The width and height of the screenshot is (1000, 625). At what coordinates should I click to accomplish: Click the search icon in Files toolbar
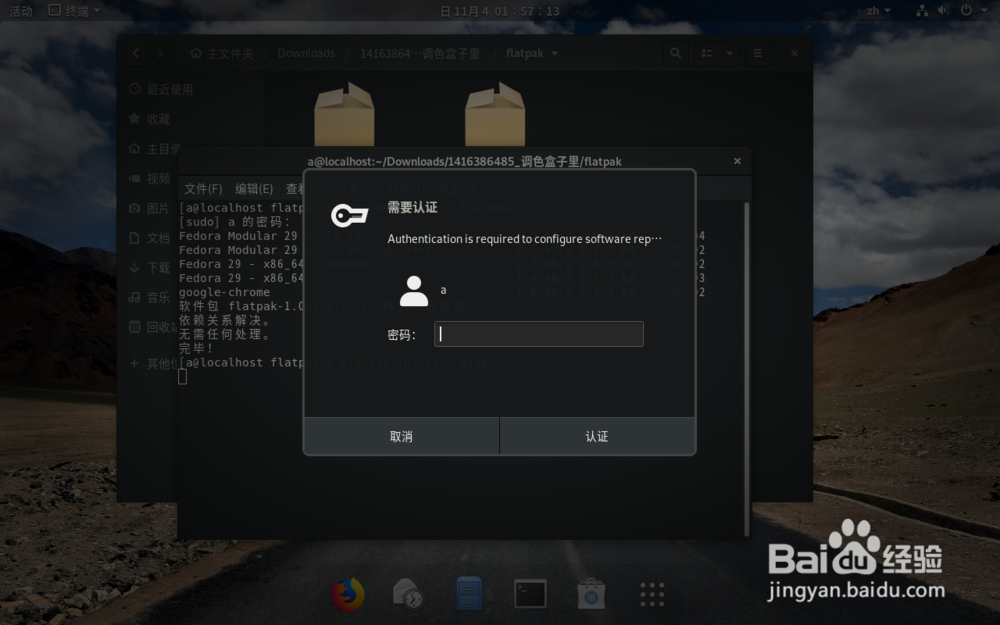(x=676, y=53)
